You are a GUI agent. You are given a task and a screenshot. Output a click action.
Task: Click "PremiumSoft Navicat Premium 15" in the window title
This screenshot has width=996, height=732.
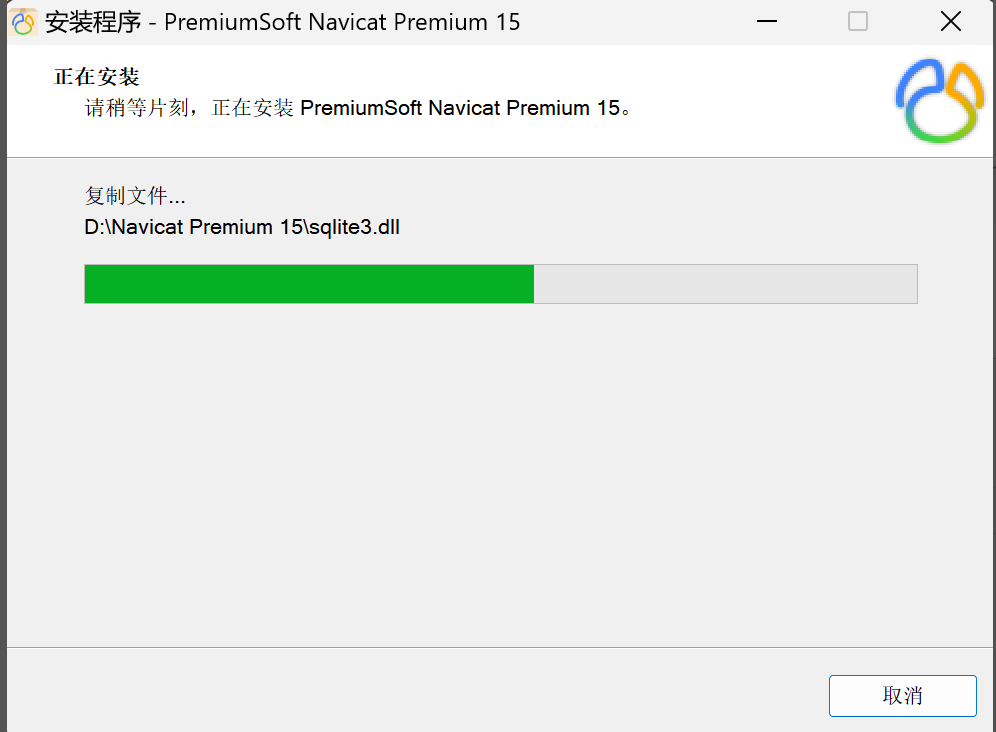342,22
